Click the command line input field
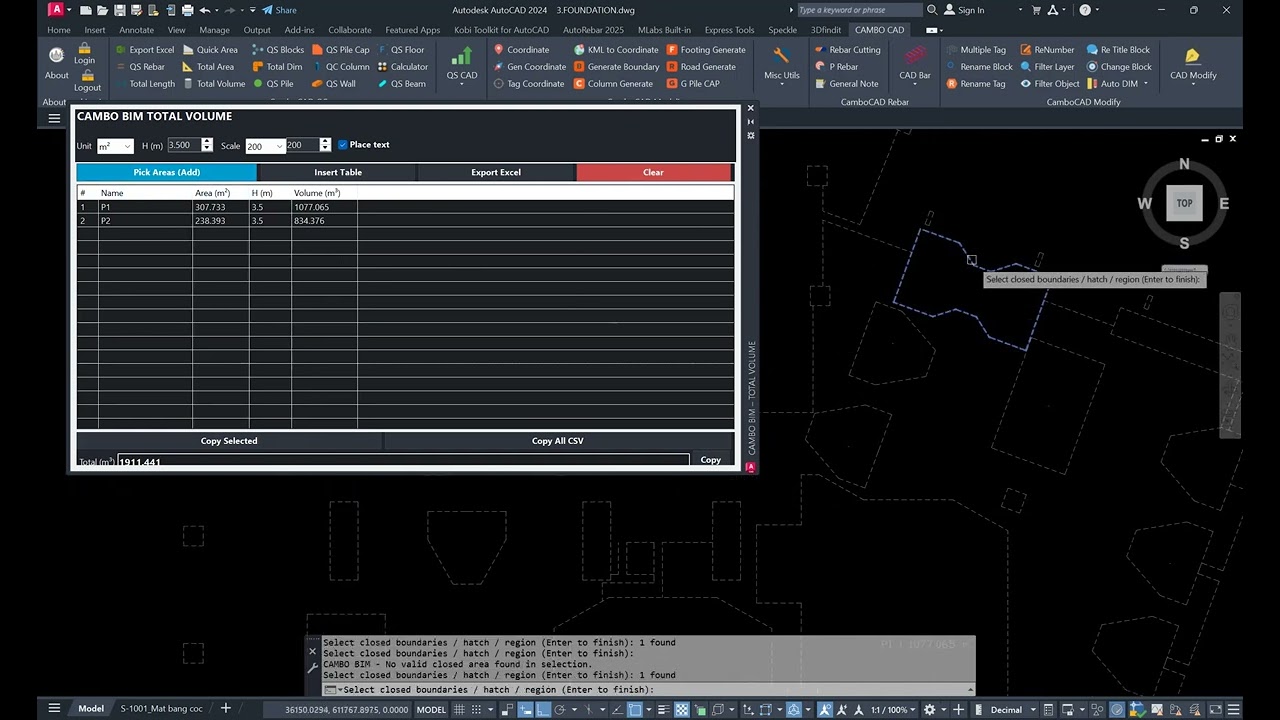The height and width of the screenshot is (720, 1280). coord(649,689)
